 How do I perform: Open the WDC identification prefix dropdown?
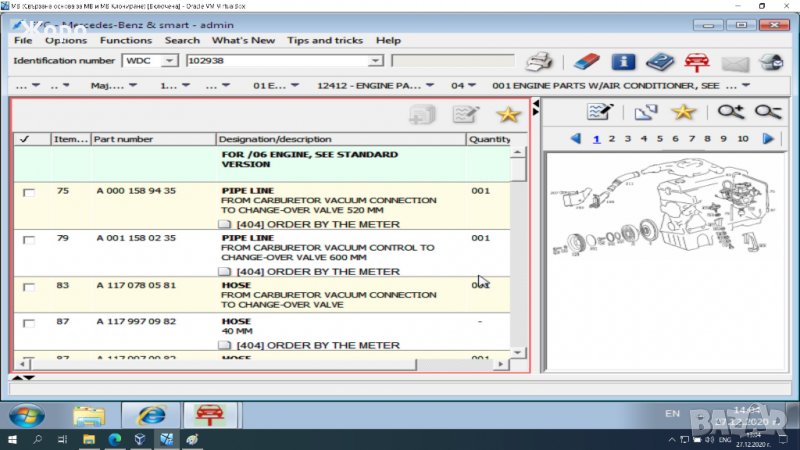169,61
